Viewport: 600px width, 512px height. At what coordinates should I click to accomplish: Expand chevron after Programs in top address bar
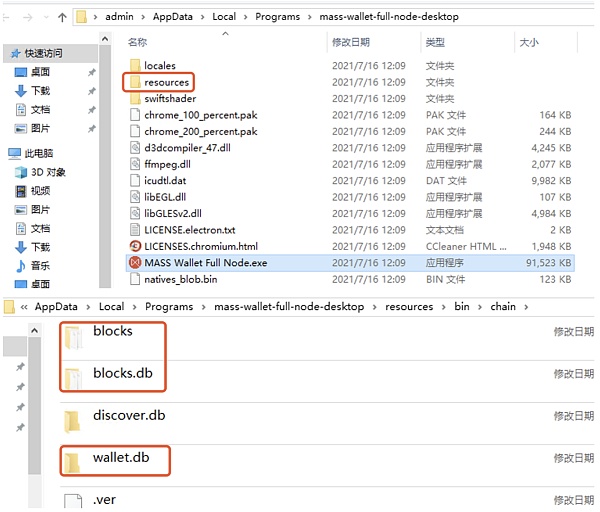pyautogui.click(x=310, y=17)
